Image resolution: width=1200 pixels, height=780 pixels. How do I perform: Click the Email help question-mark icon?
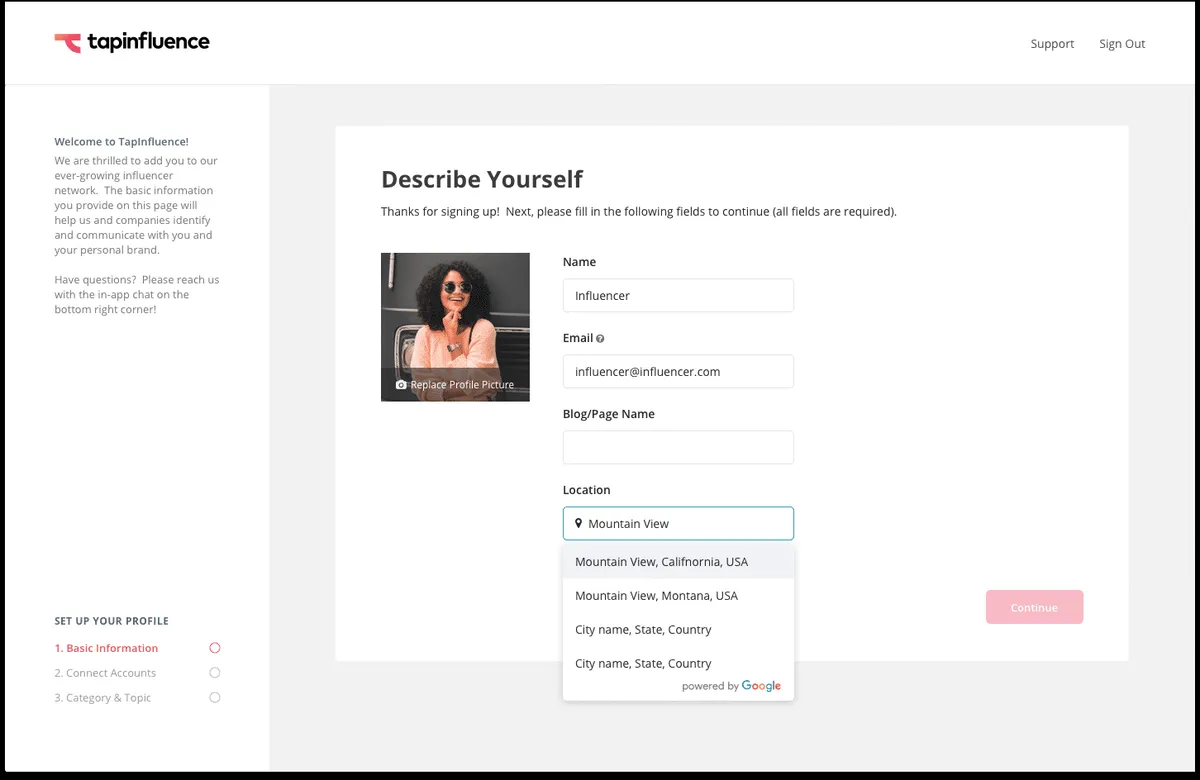(600, 338)
